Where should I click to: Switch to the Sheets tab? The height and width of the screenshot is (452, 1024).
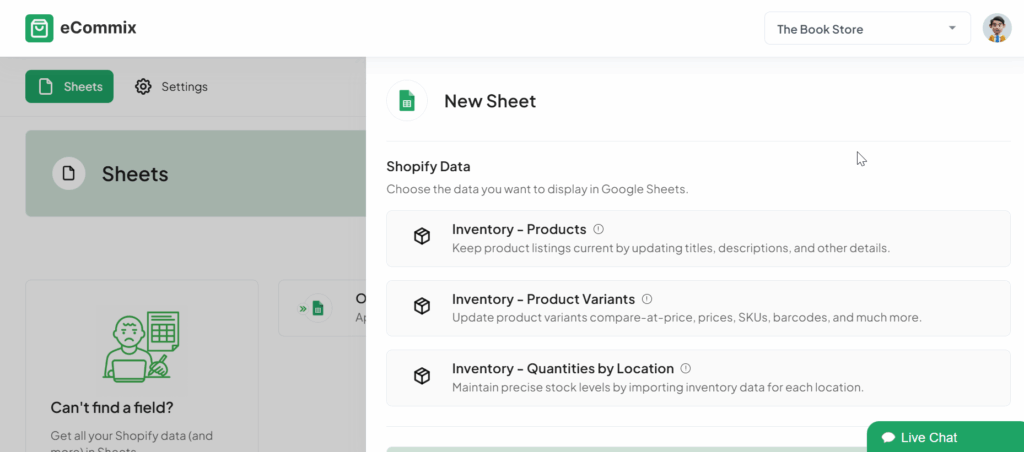click(69, 86)
